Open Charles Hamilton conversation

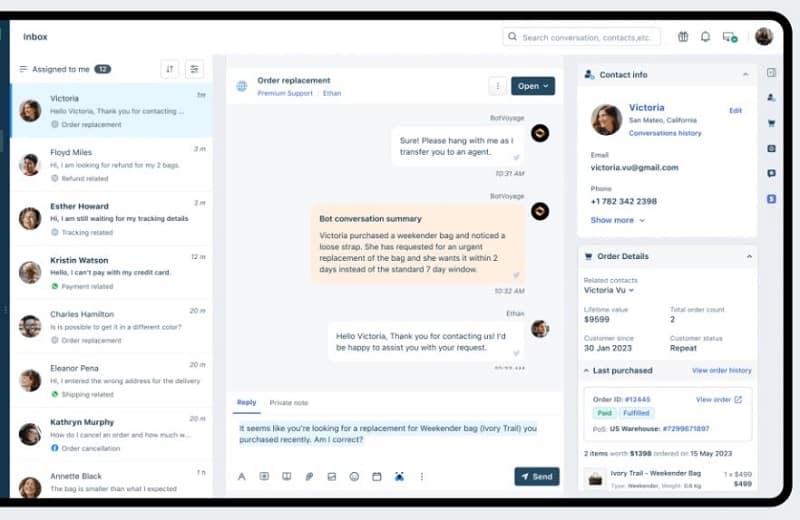point(112,327)
